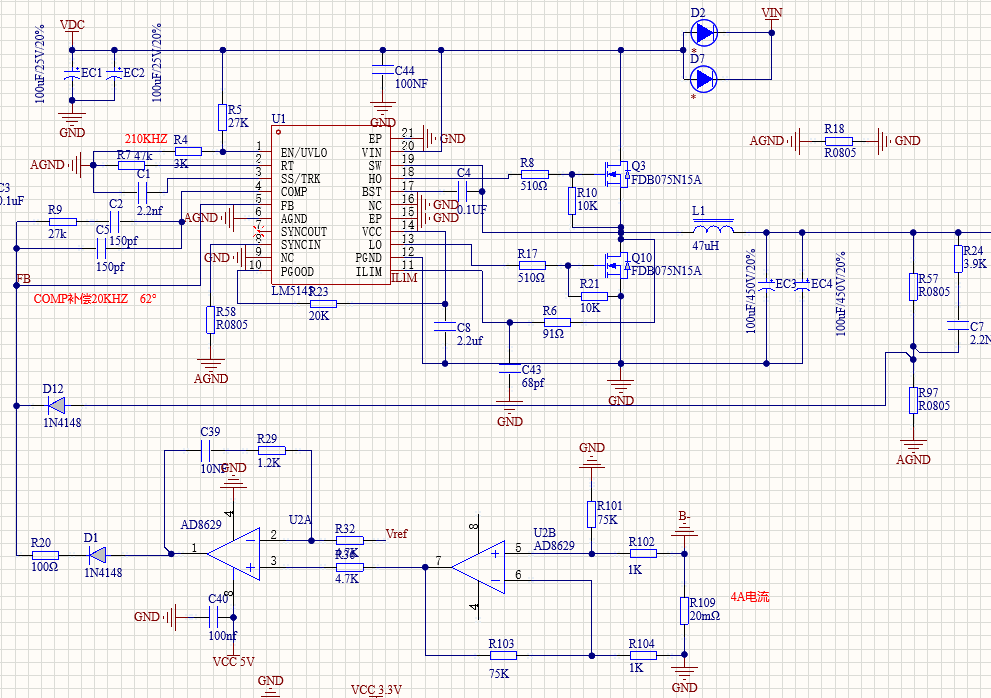This screenshot has height=698, width=991.
Task: Select the R109 20mΩ sense resistor
Action: (684, 610)
